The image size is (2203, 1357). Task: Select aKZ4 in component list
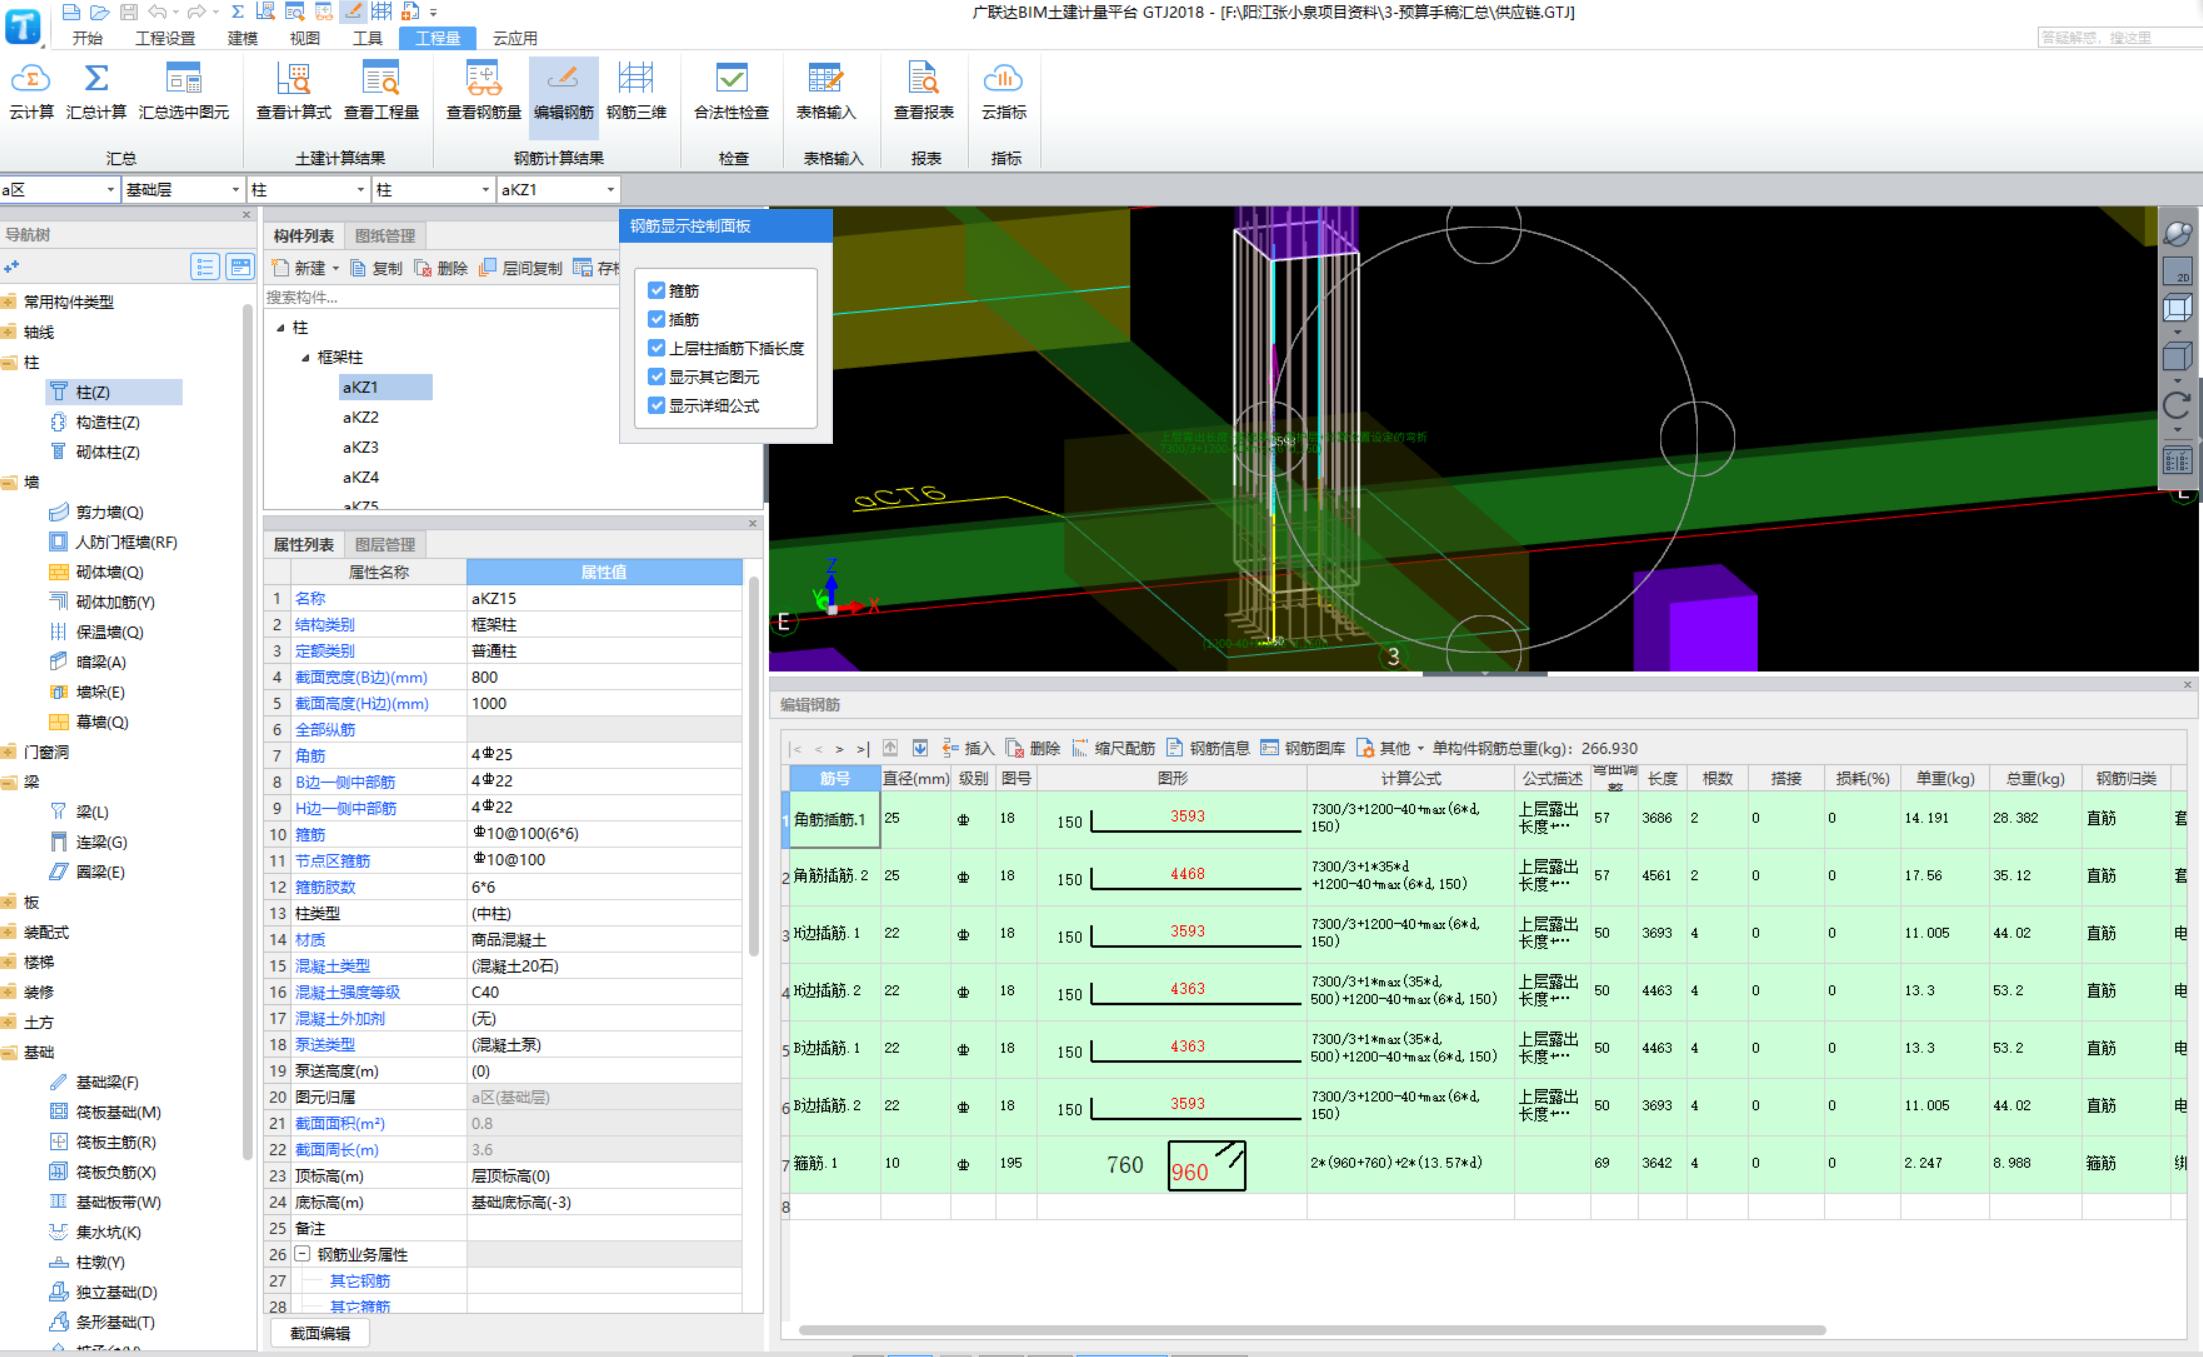click(x=360, y=477)
